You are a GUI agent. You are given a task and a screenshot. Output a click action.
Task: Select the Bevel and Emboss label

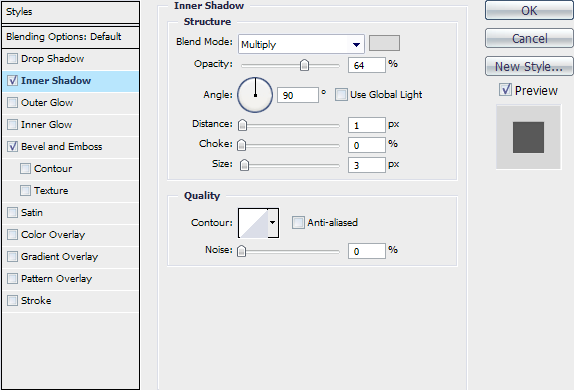(62, 146)
